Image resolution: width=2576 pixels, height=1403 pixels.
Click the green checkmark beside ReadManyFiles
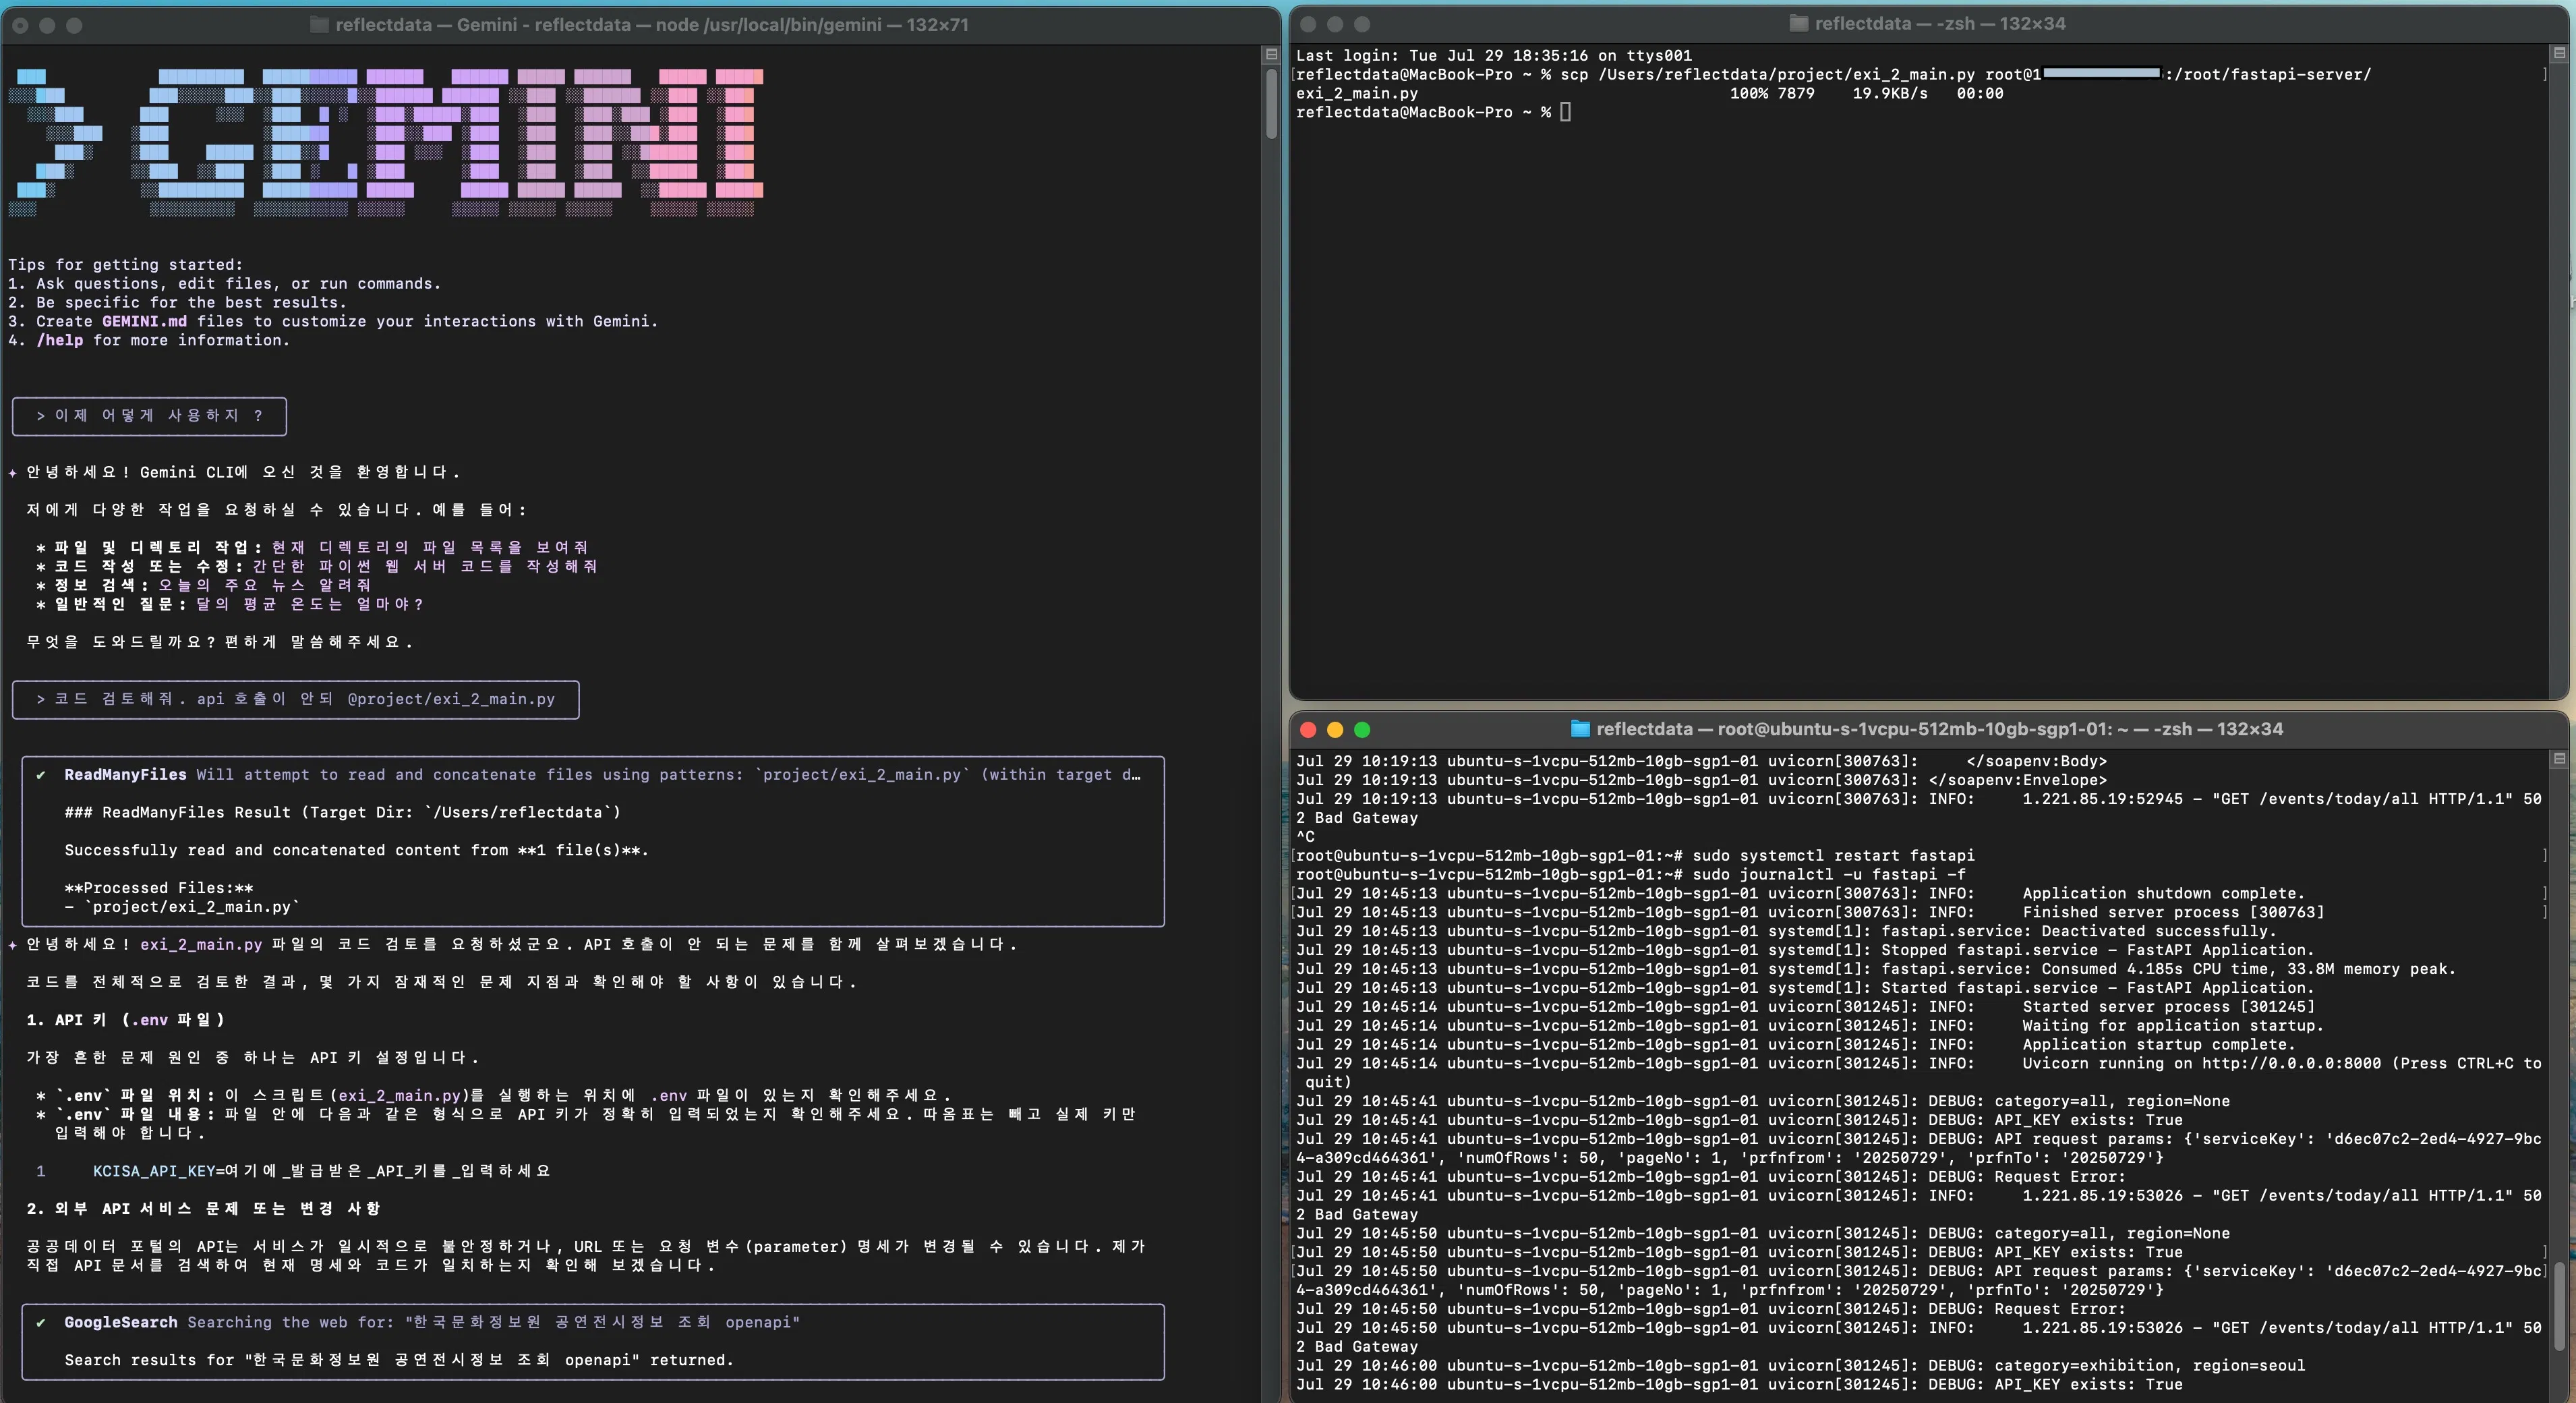[x=41, y=775]
